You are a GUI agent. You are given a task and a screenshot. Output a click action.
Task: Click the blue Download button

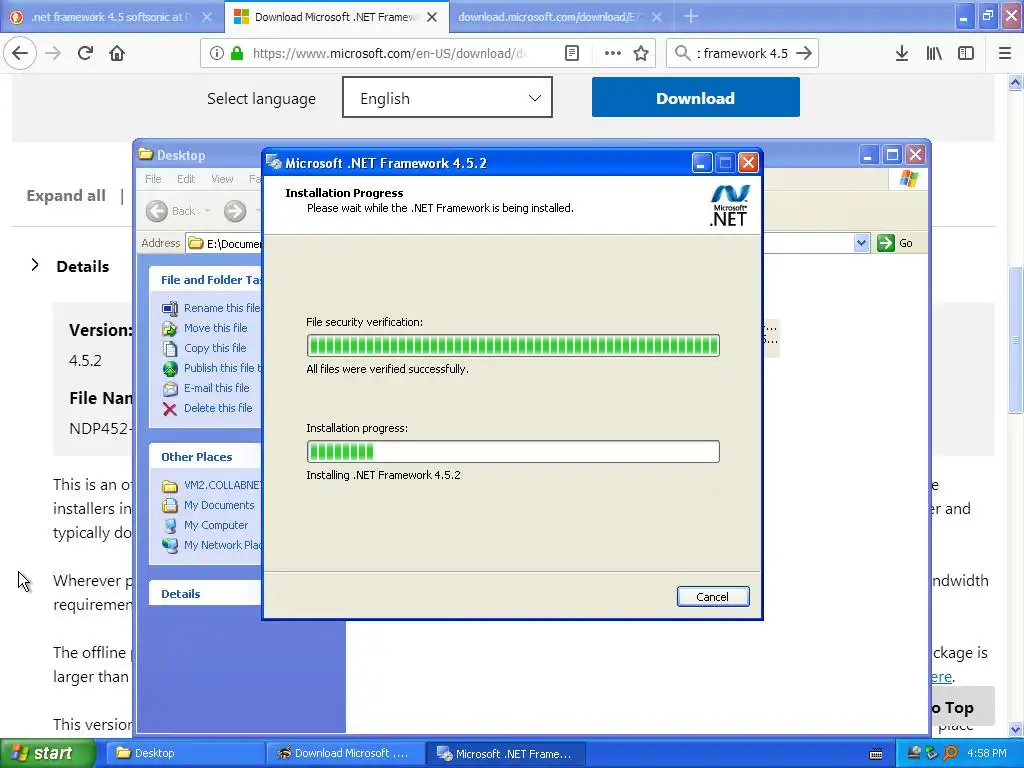tap(696, 97)
